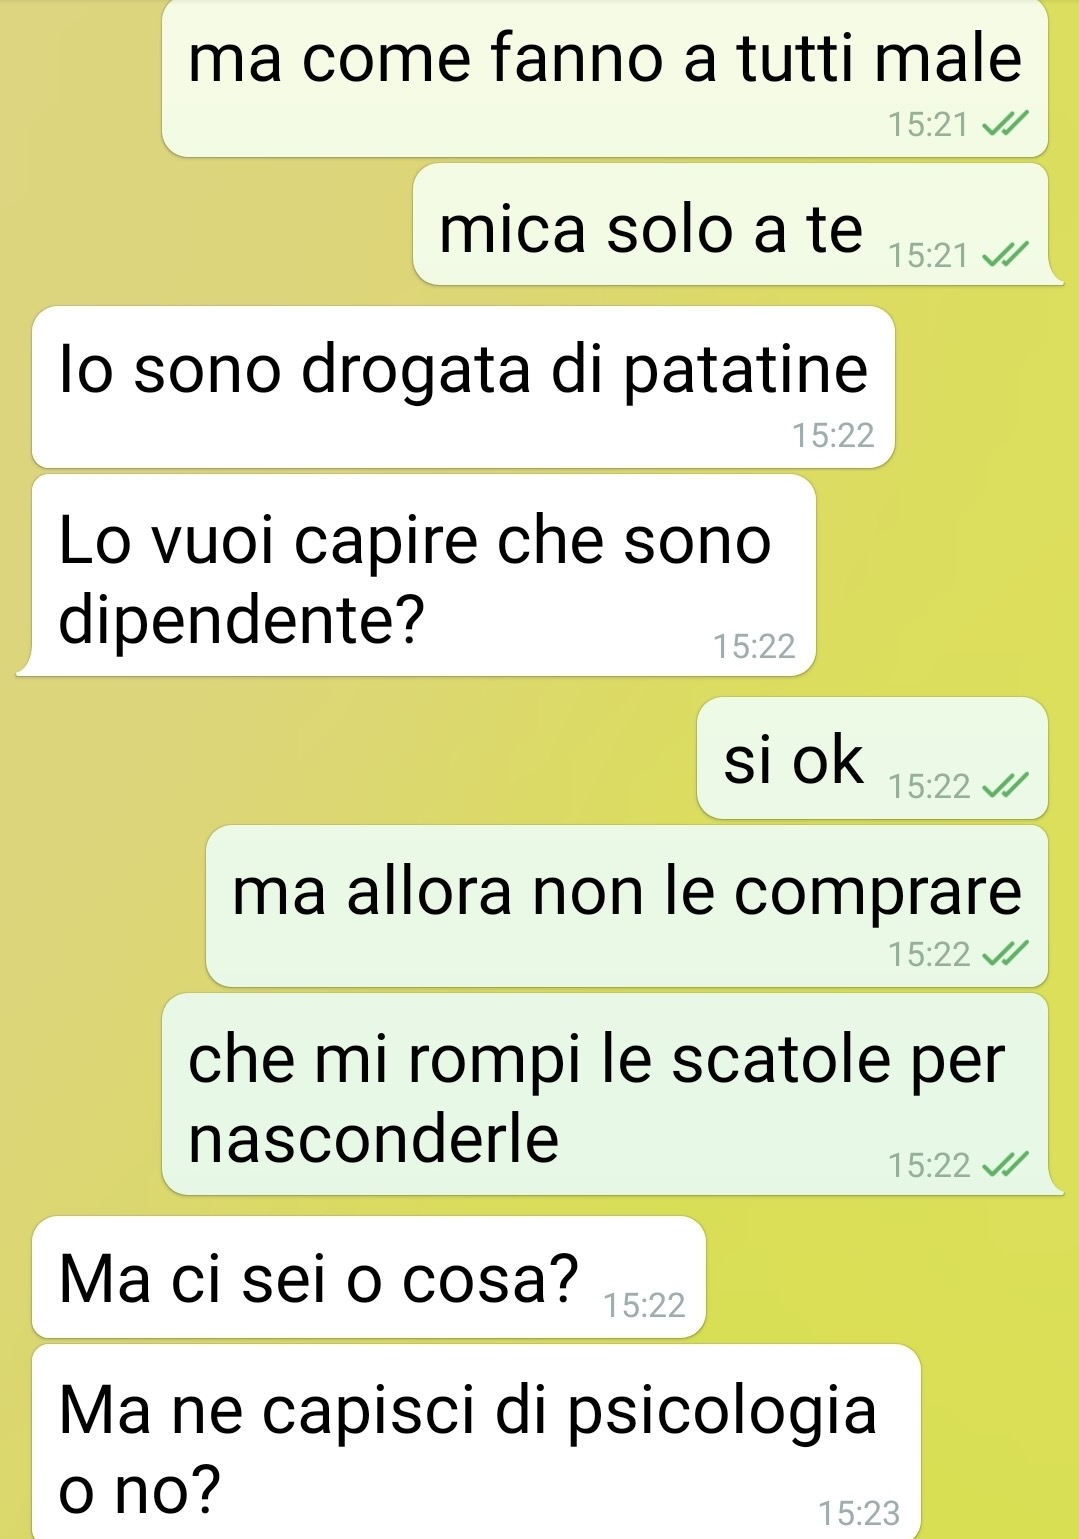Image resolution: width=1079 pixels, height=1539 pixels.
Task: Tap message 'ma come fanno a tutti male'
Action: [x=605, y=78]
